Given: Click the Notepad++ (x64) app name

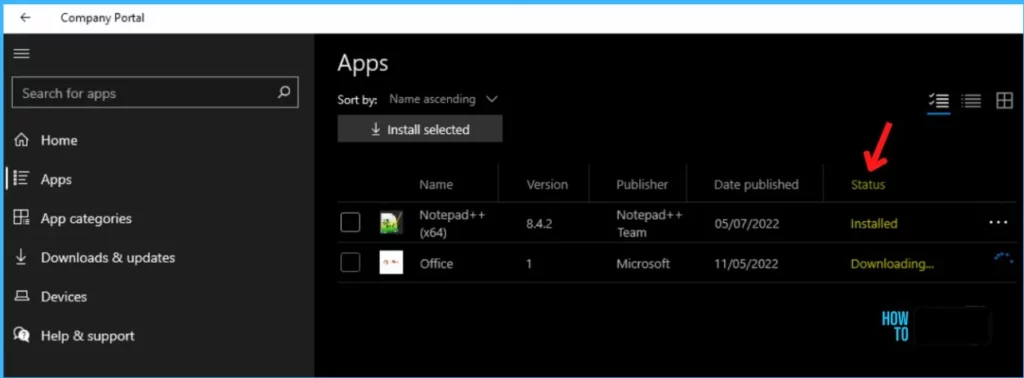Looking at the screenshot, I should pos(452,223).
